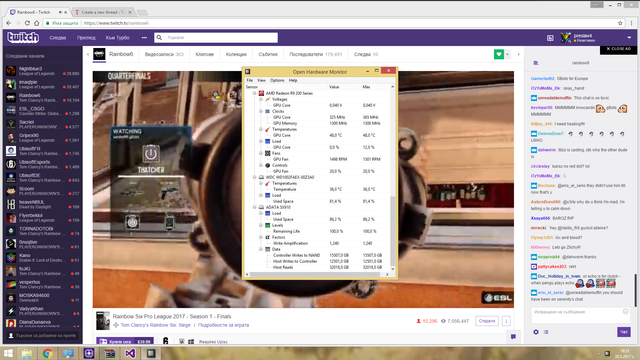Click the CLOSE AD button
This screenshot has width=640, height=360.
pos(618,49)
